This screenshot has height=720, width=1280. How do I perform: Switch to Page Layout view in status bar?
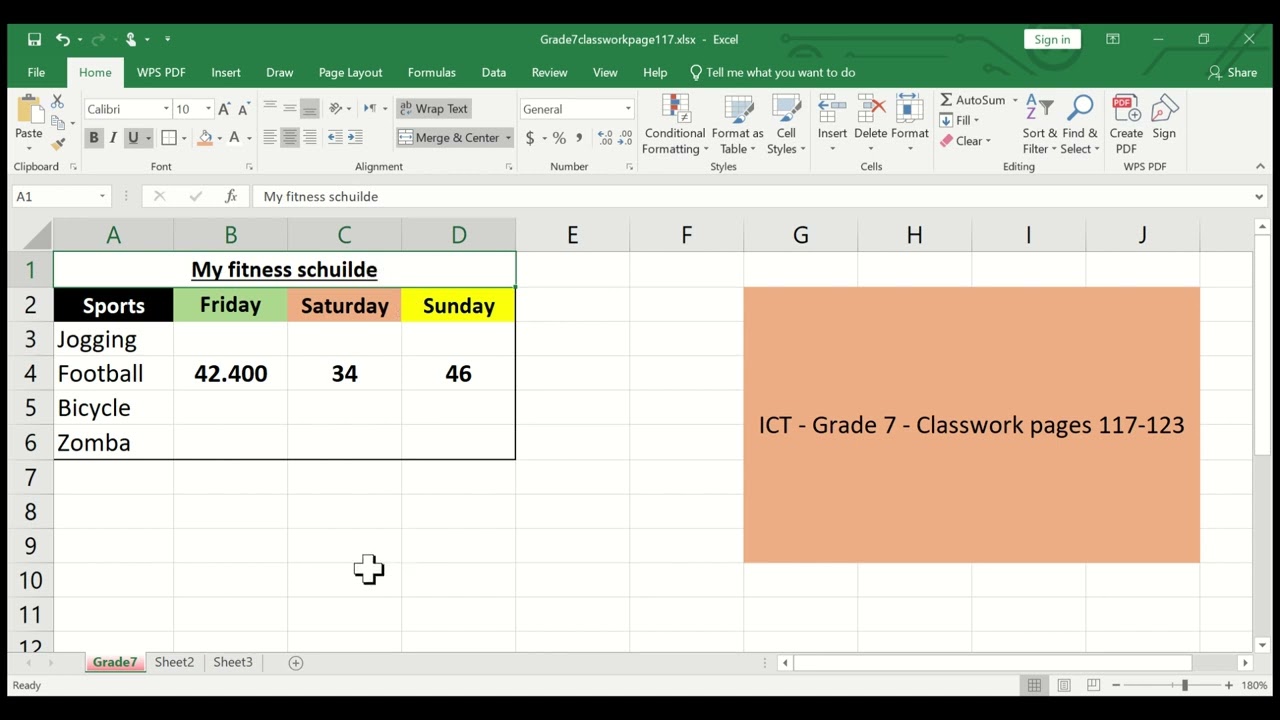pyautogui.click(x=1064, y=685)
